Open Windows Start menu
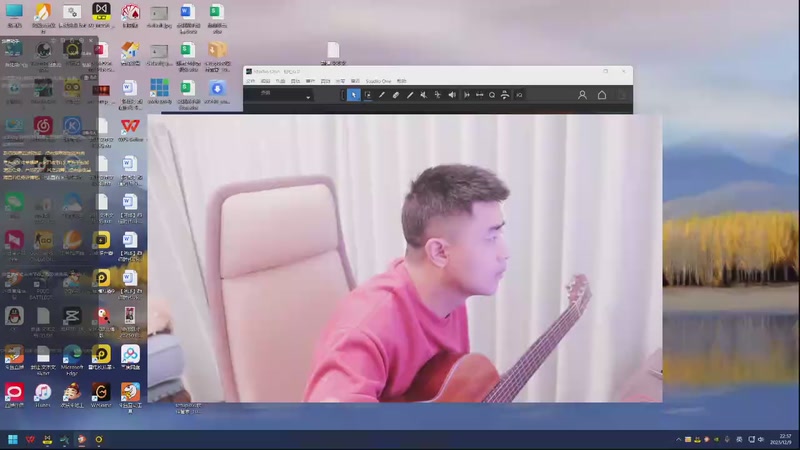800x450 pixels. point(13,439)
